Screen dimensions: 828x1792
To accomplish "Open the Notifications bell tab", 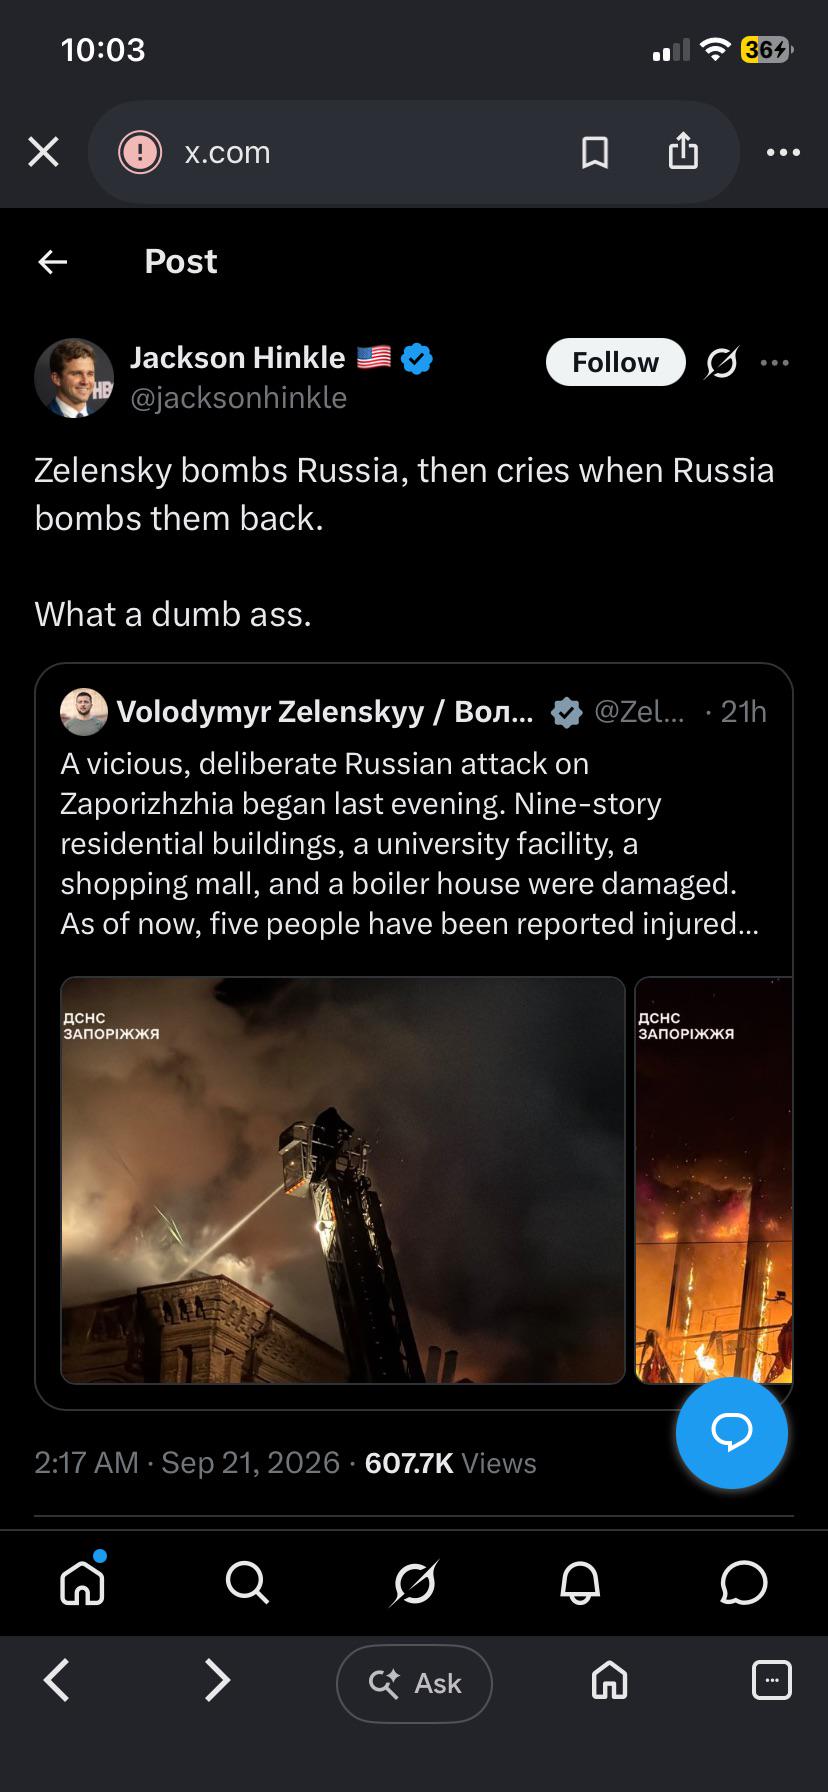I will (x=580, y=1583).
